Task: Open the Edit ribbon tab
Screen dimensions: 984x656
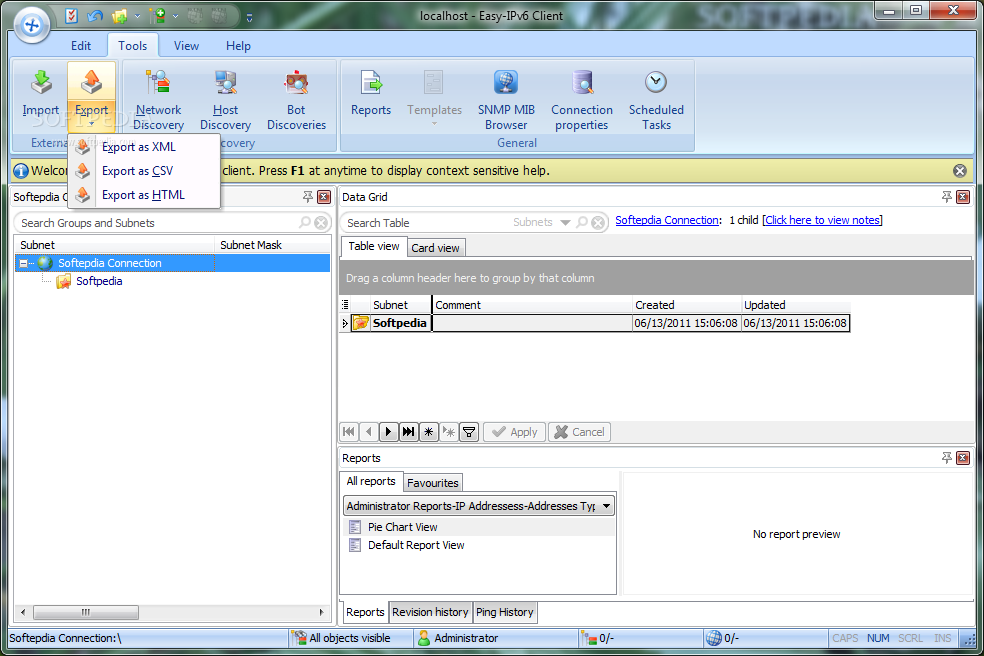Action: [x=81, y=46]
